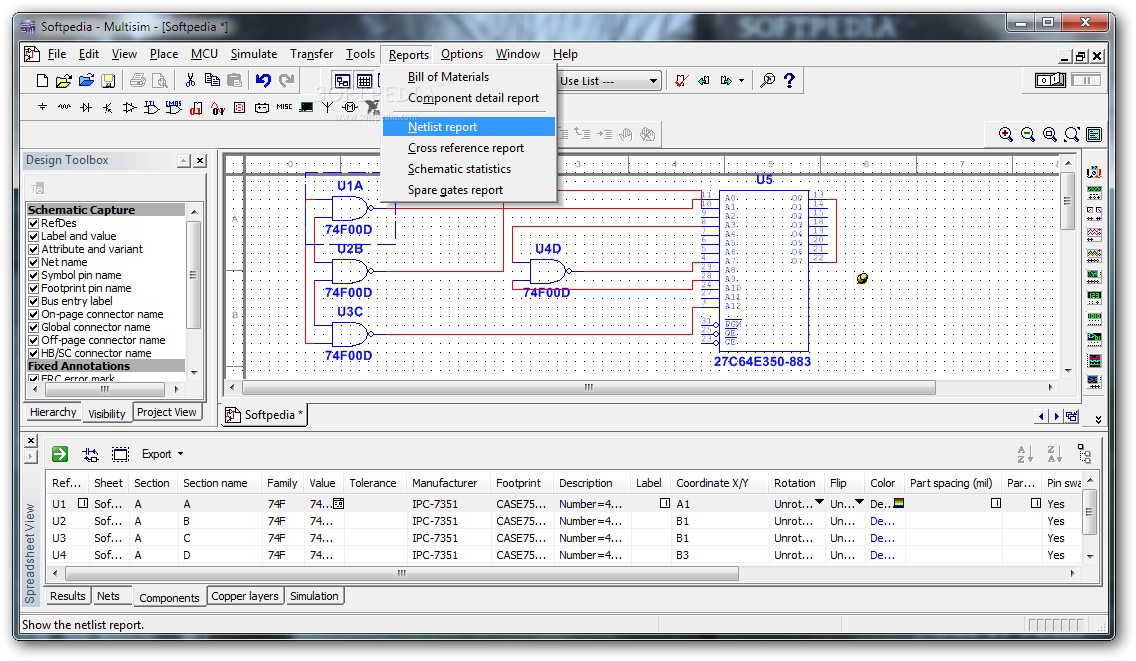Open Cross reference report

point(466,148)
